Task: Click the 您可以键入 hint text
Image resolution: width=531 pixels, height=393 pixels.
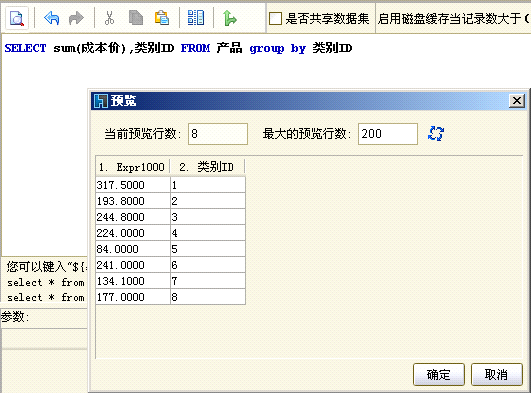Action: point(46,267)
